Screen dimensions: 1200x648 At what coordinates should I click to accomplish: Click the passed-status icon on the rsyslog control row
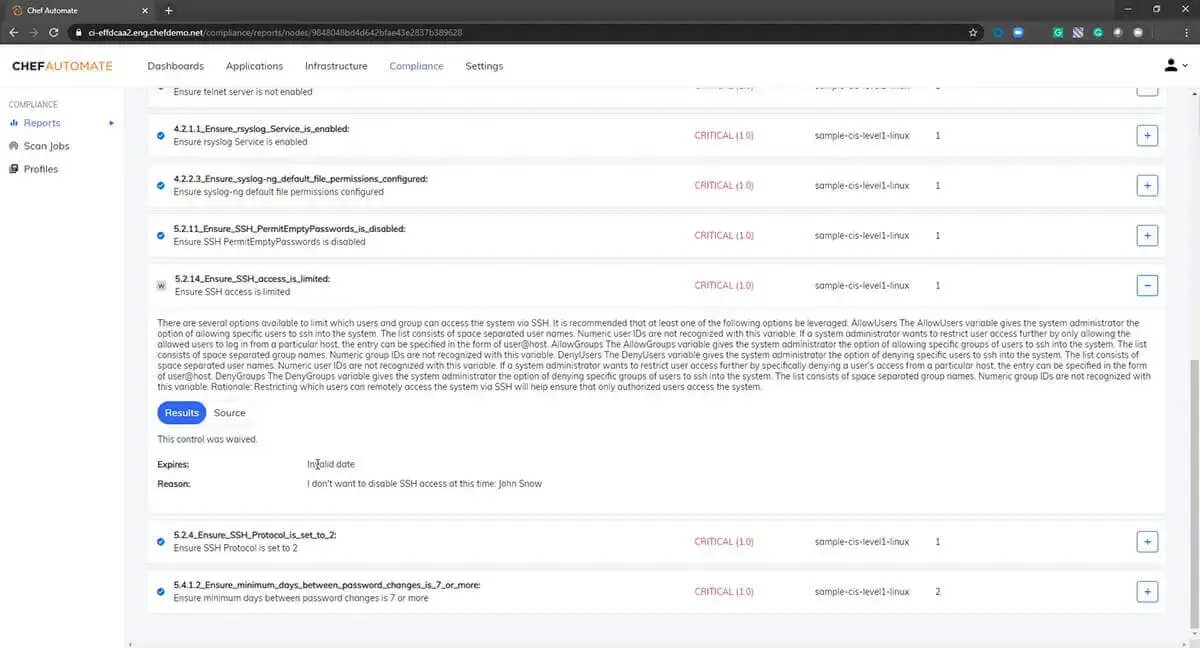(161, 135)
